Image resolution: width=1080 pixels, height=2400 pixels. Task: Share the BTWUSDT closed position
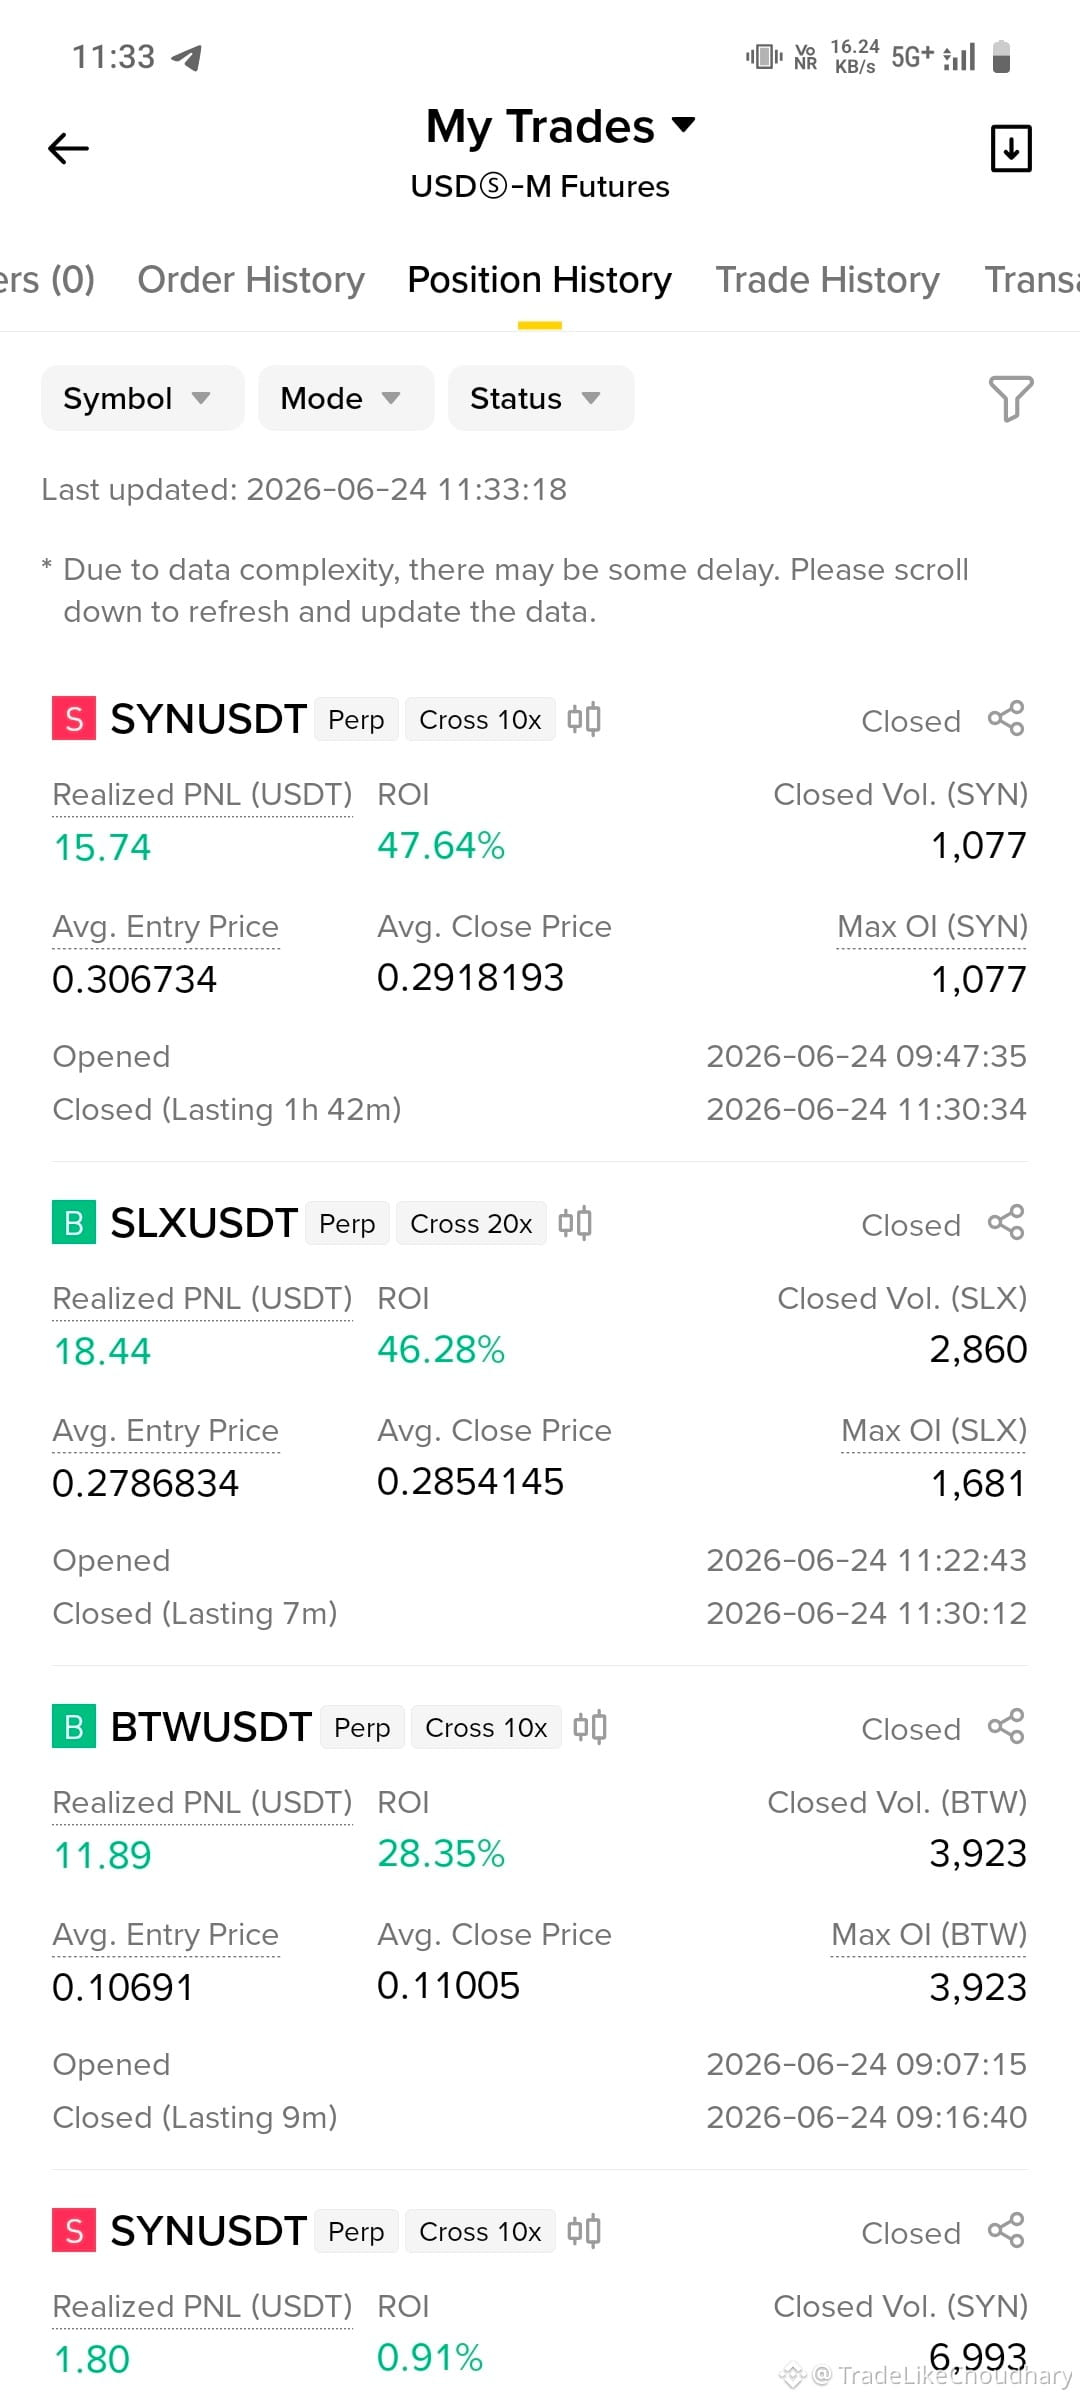(1006, 1727)
